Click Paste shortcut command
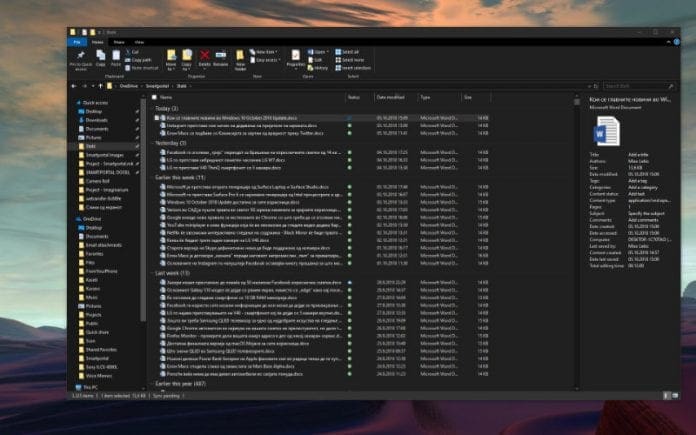 click(x=142, y=68)
